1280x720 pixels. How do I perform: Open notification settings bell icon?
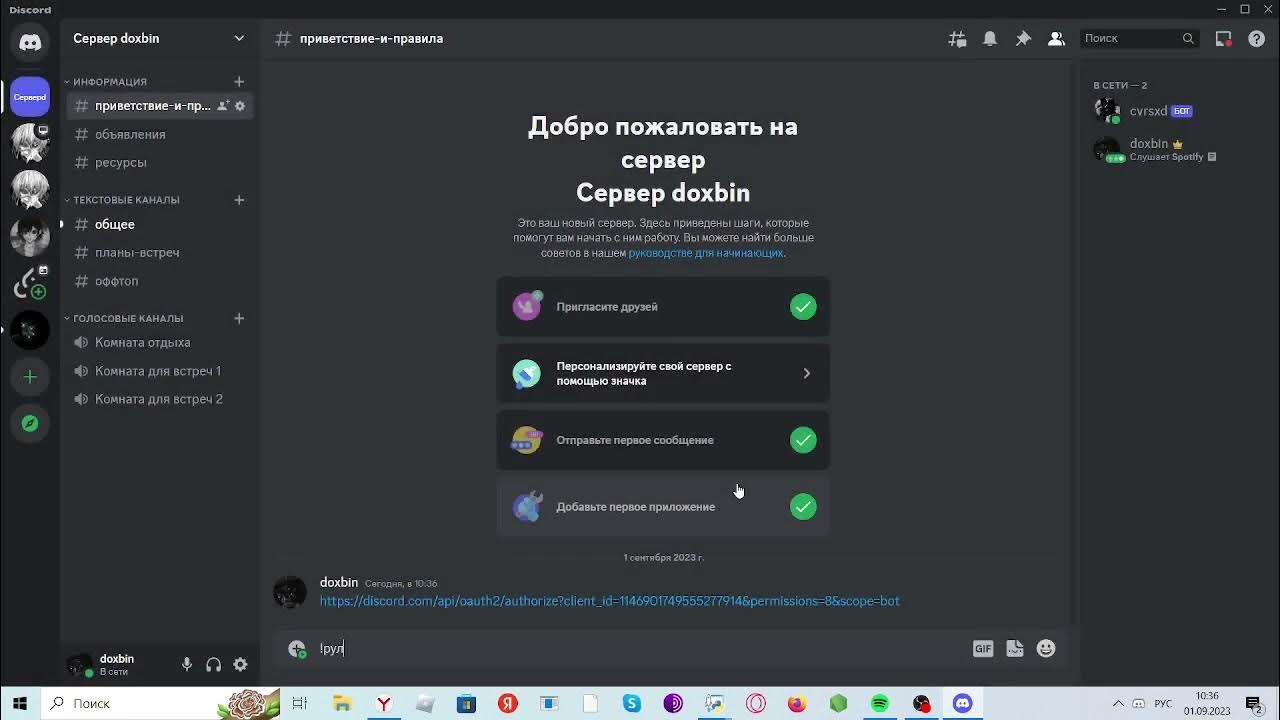[990, 39]
